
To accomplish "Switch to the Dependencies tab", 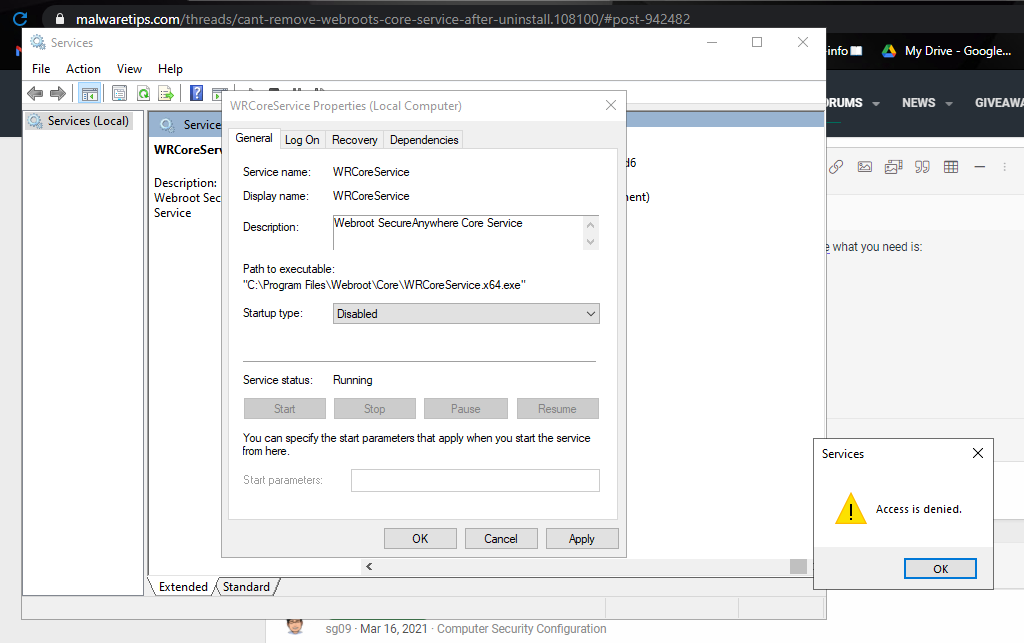I will click(x=424, y=140).
